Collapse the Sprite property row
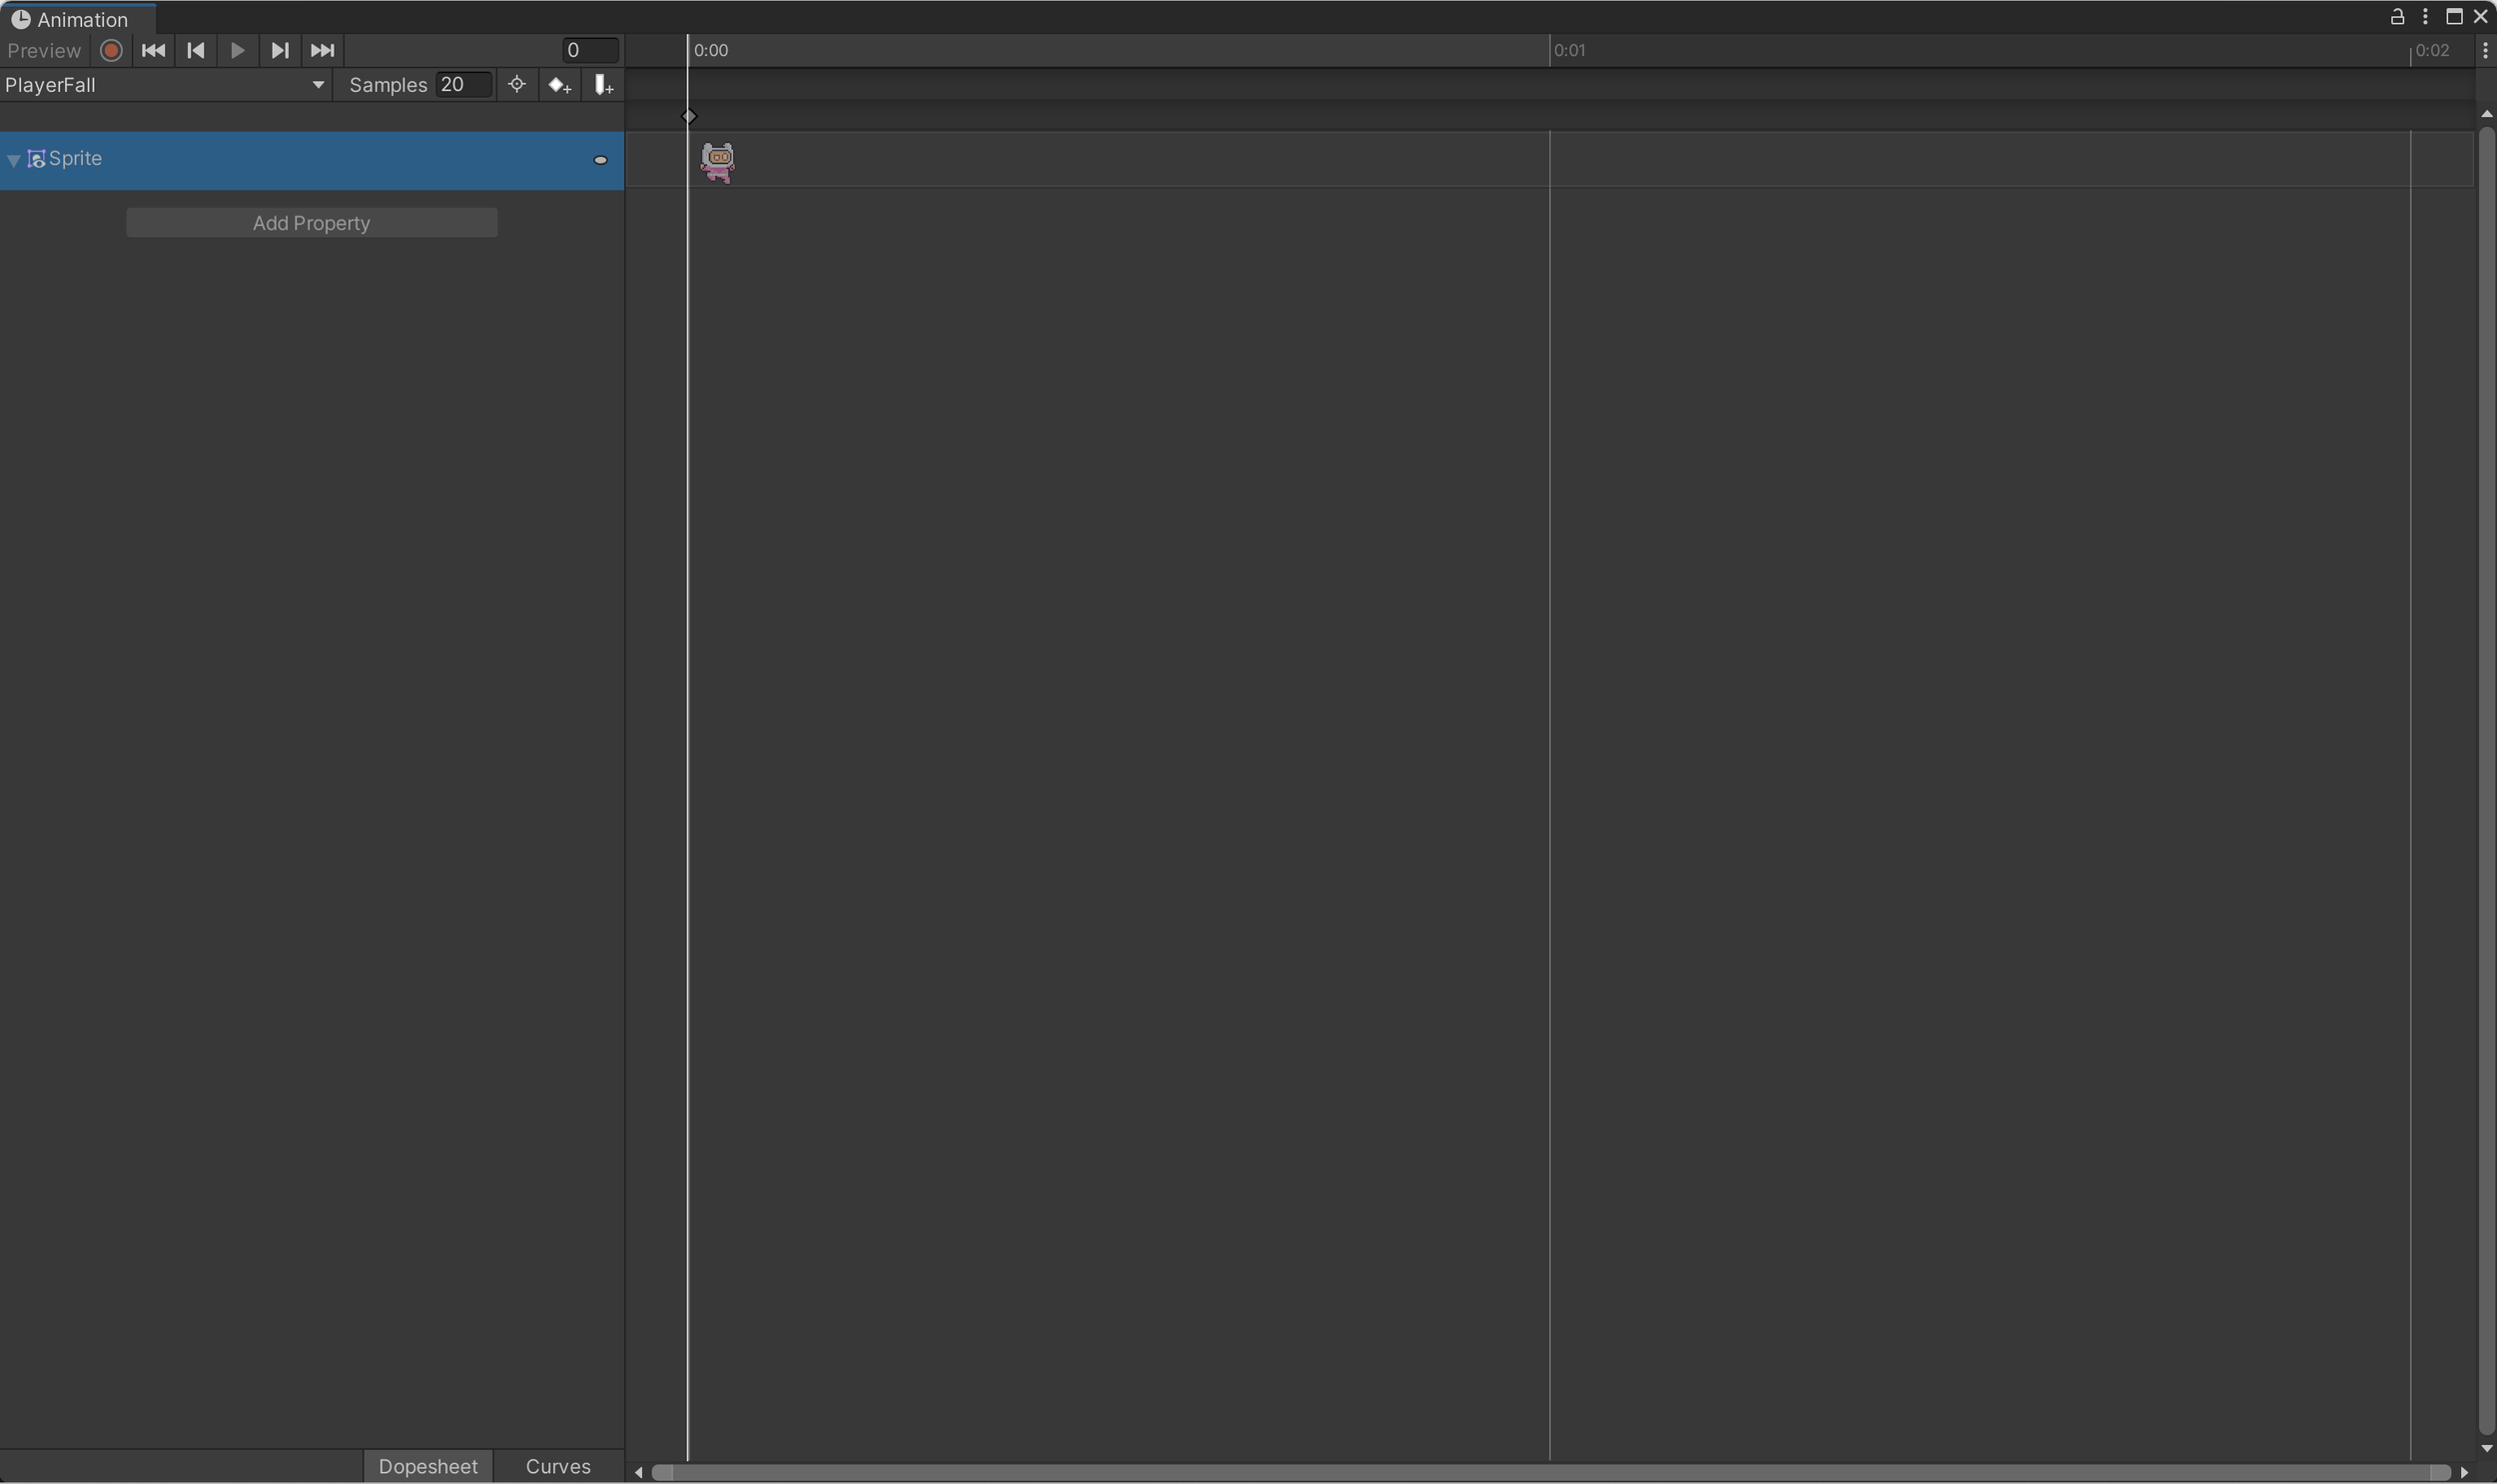Image resolution: width=2497 pixels, height=1484 pixels. click(14, 160)
